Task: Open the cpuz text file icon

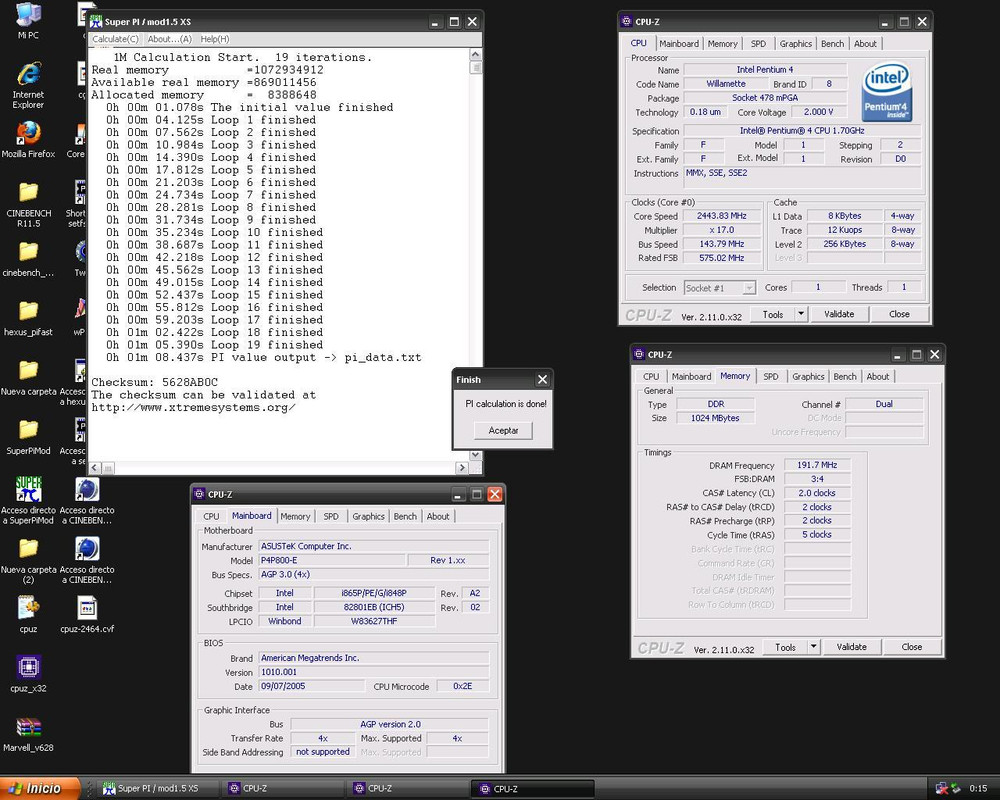Action: pyautogui.click(x=28, y=614)
